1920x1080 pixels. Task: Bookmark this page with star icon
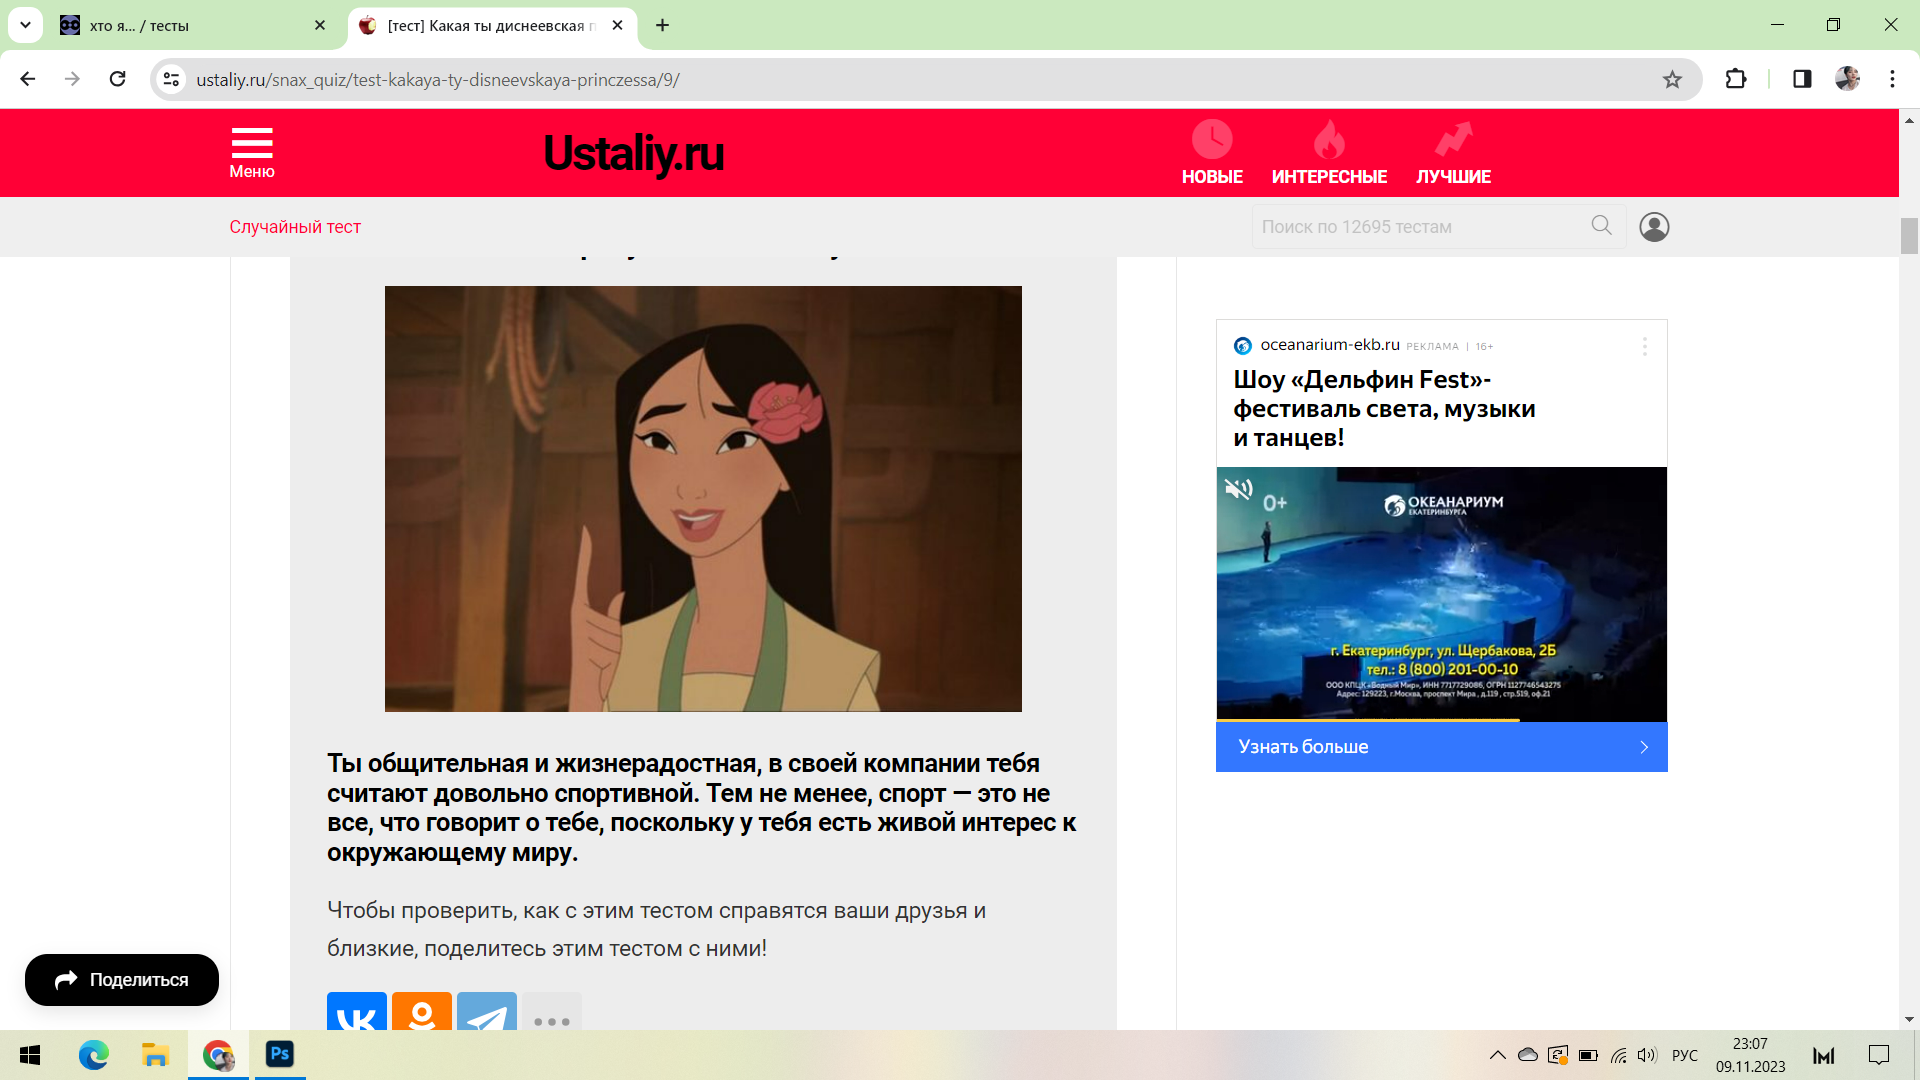click(x=1672, y=80)
